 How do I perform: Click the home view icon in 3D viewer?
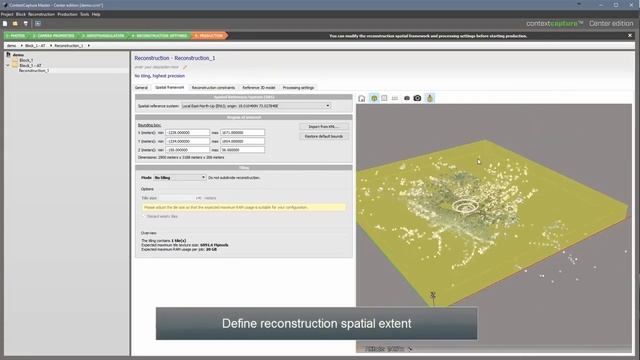(362, 98)
